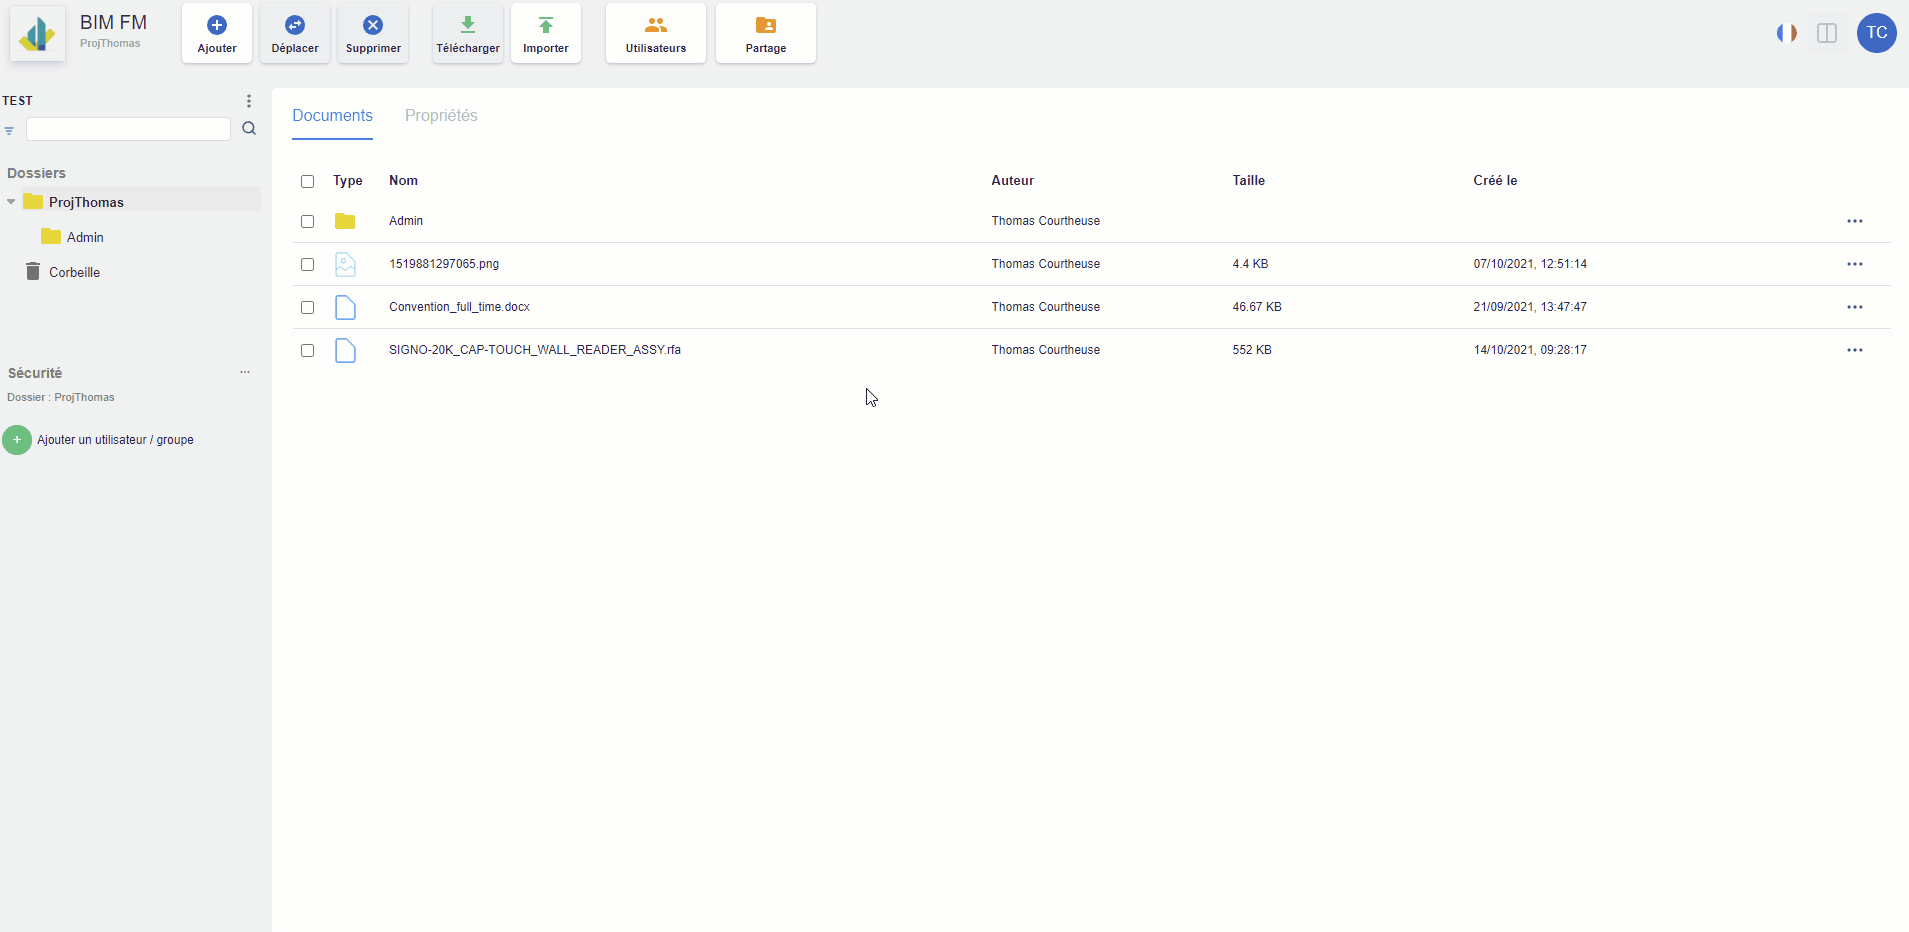Select the Documents tab
The image size is (1909, 932).
point(332,116)
